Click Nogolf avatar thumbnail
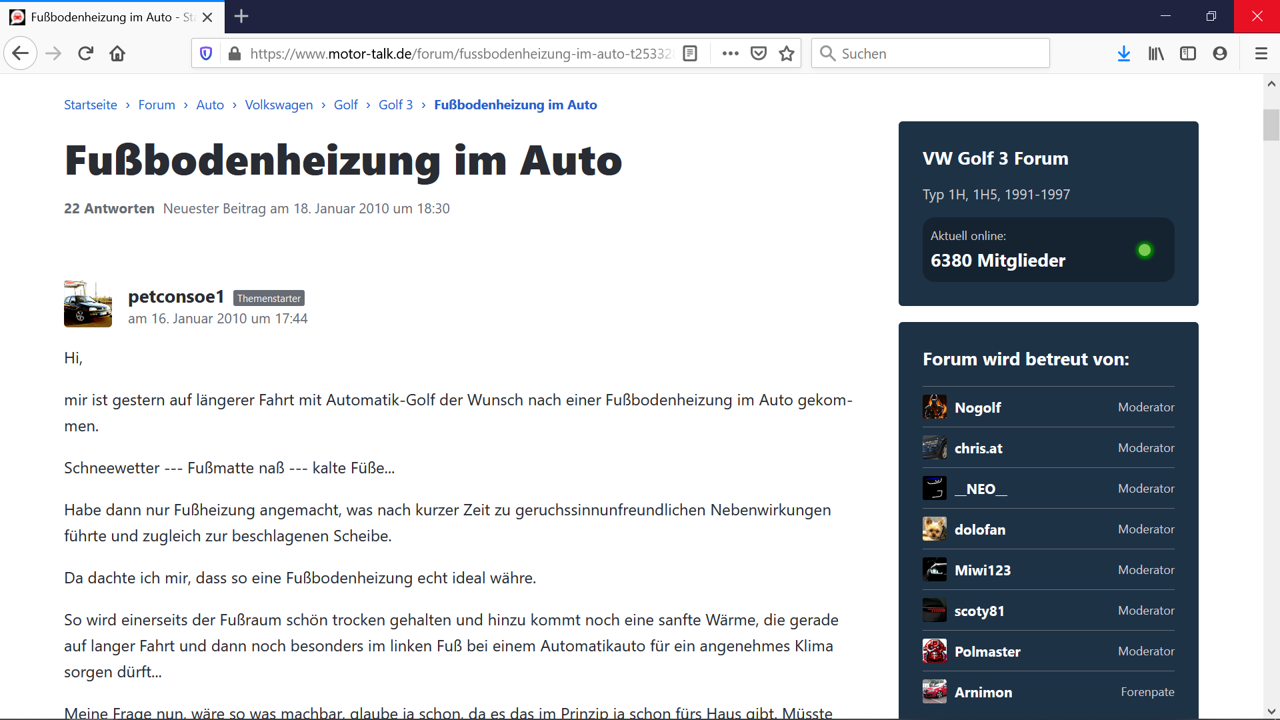The image size is (1280, 720). tap(934, 407)
